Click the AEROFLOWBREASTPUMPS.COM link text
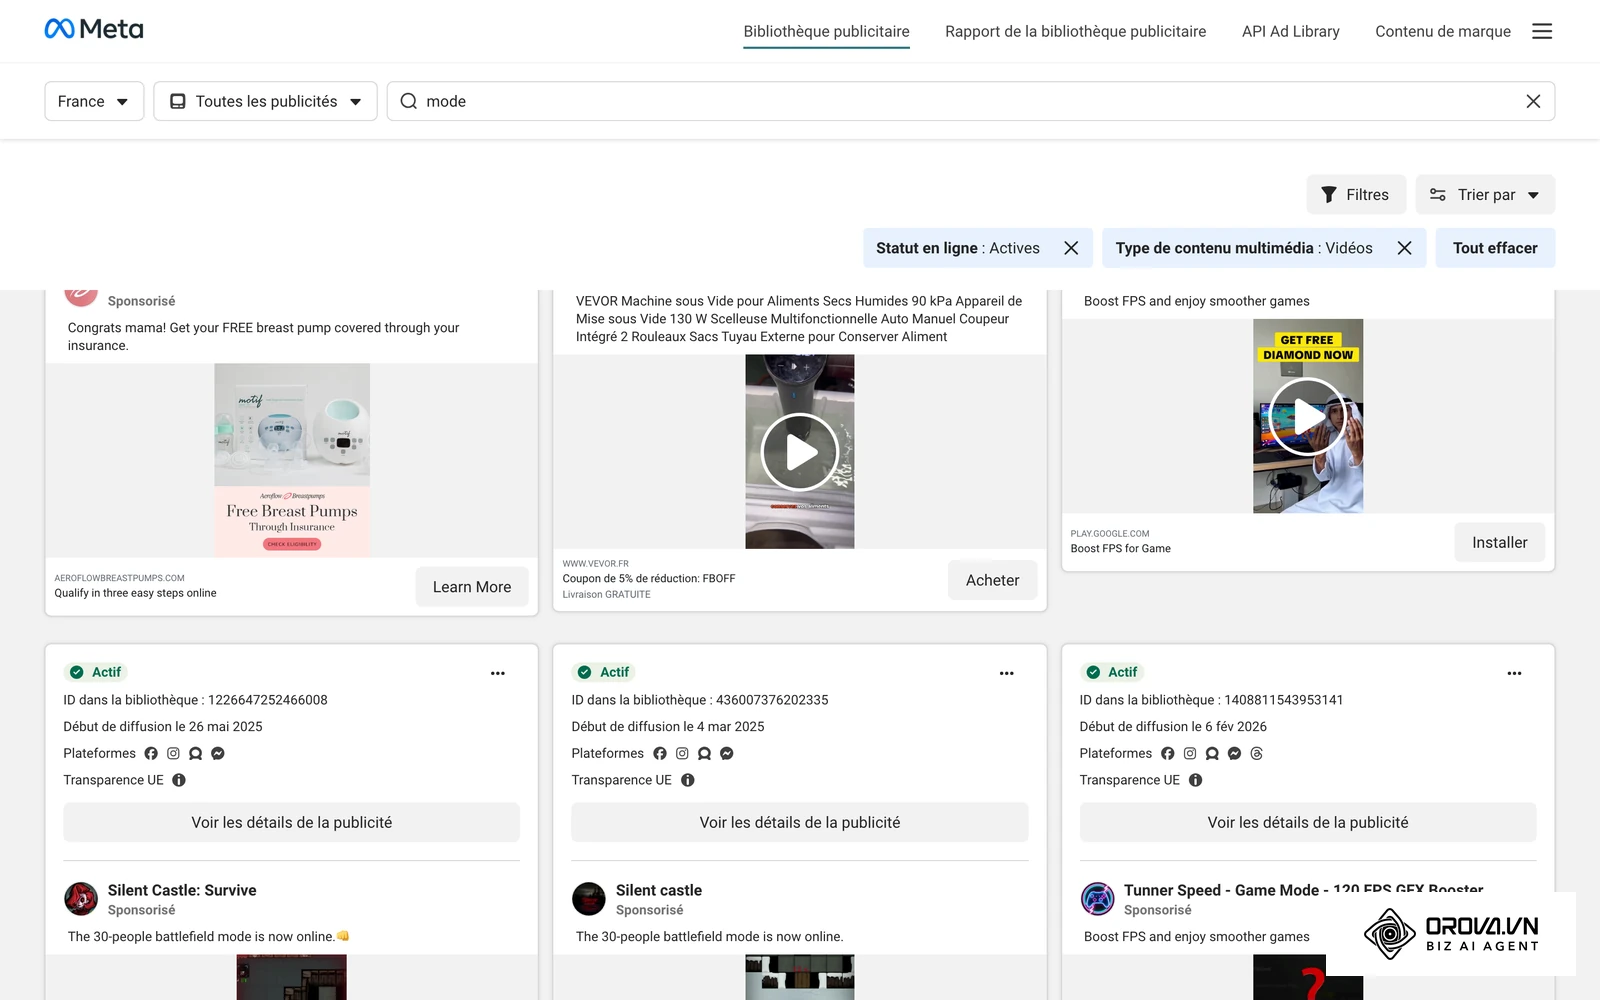The image size is (1600, 1000). coord(119,578)
